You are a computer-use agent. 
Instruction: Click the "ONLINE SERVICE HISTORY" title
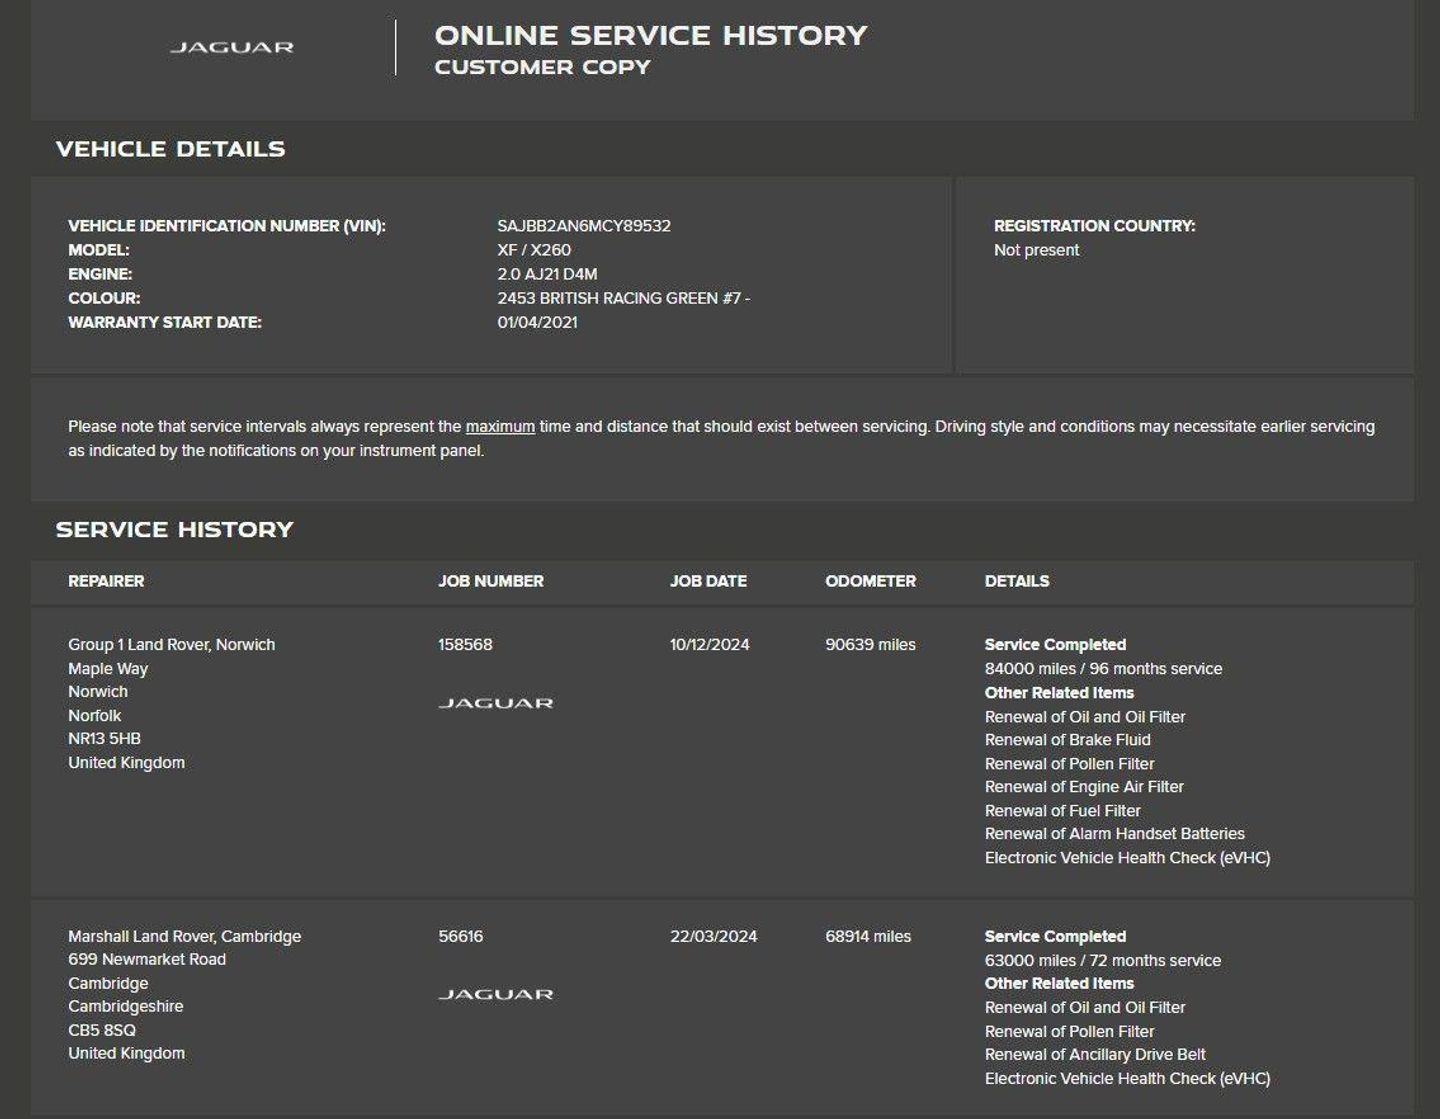pyautogui.click(x=651, y=35)
